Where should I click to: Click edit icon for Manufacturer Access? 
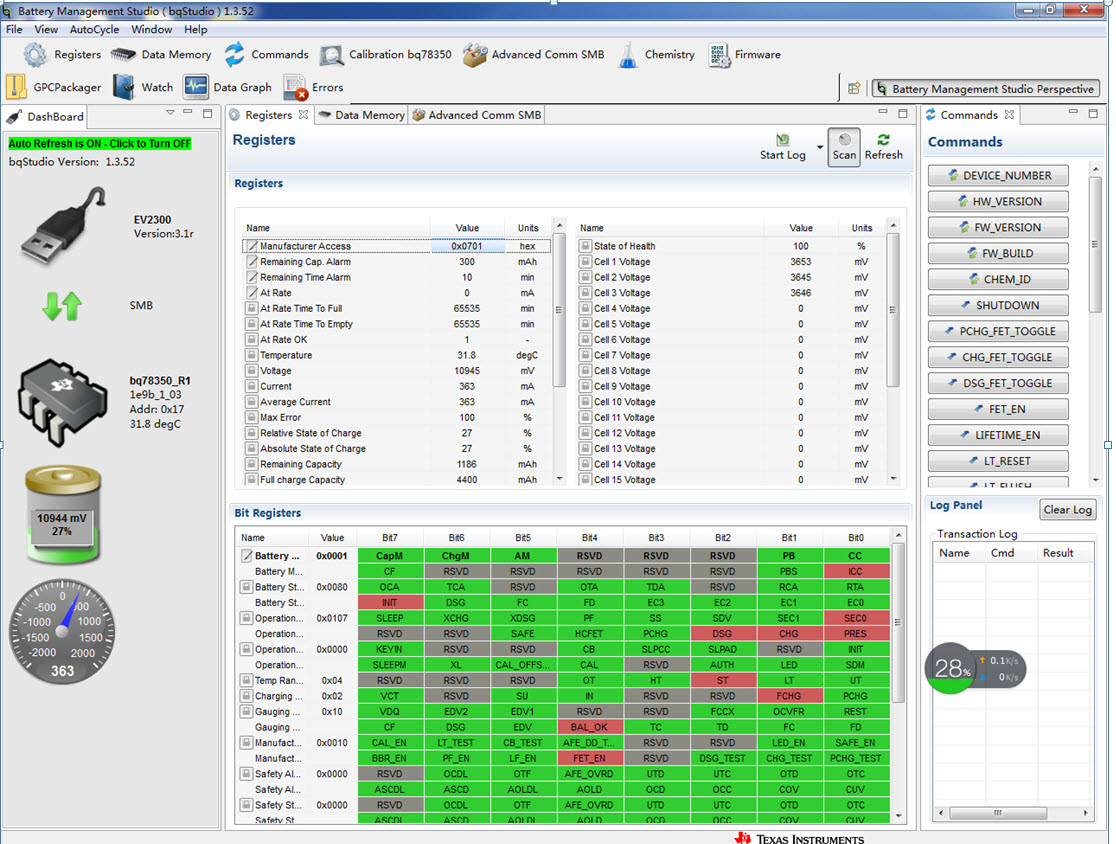(252, 246)
